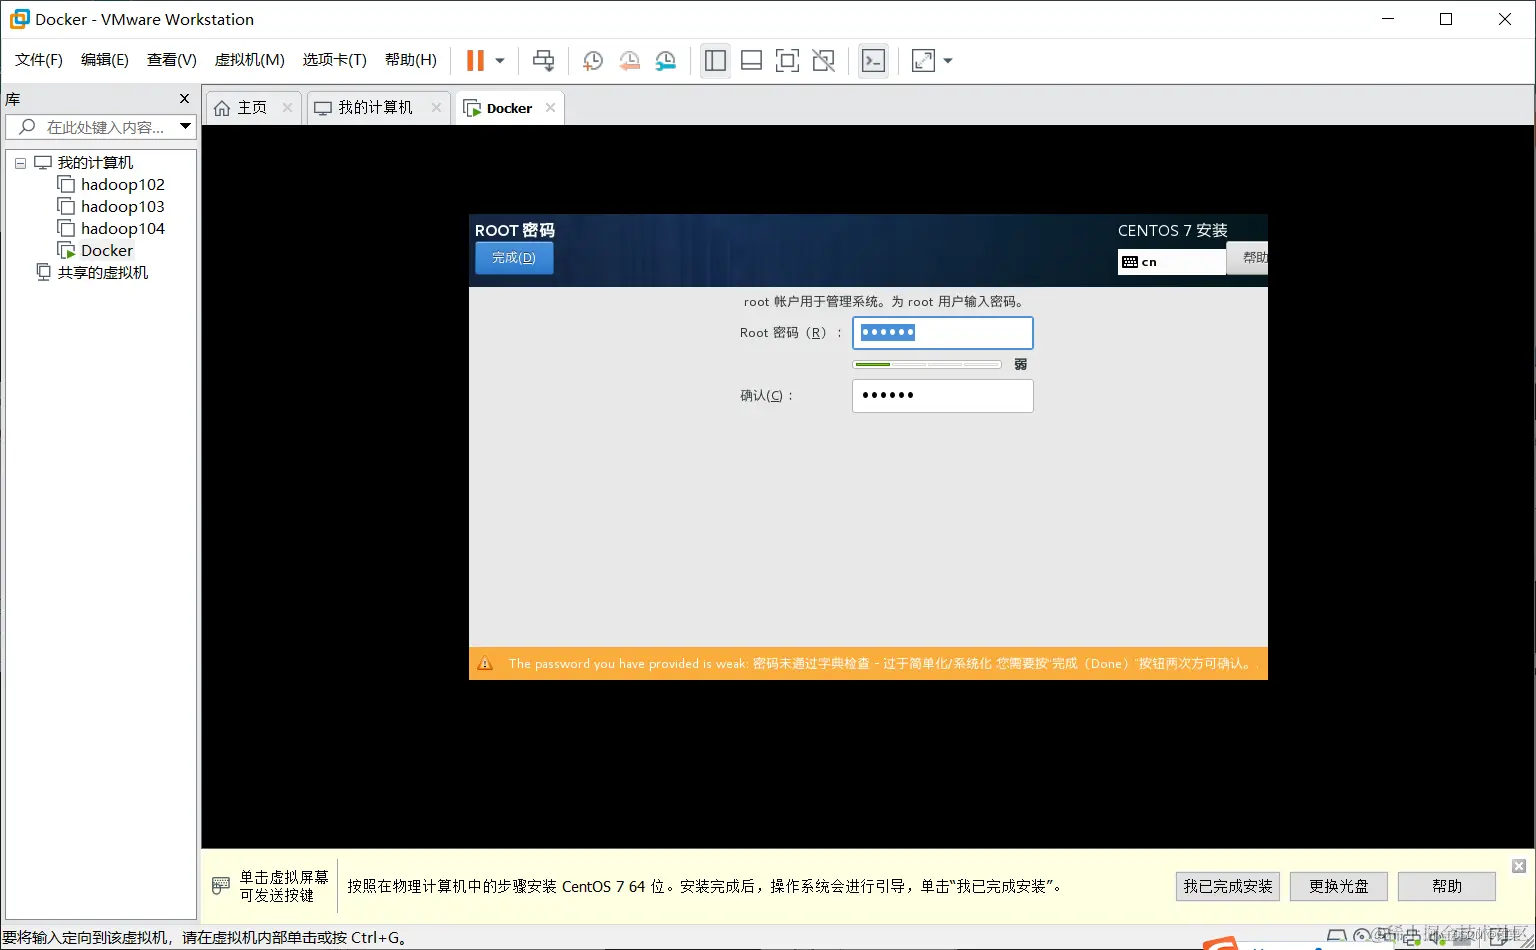The image size is (1536, 950).
Task: Click the 更换光盘 button
Action: 1338,886
